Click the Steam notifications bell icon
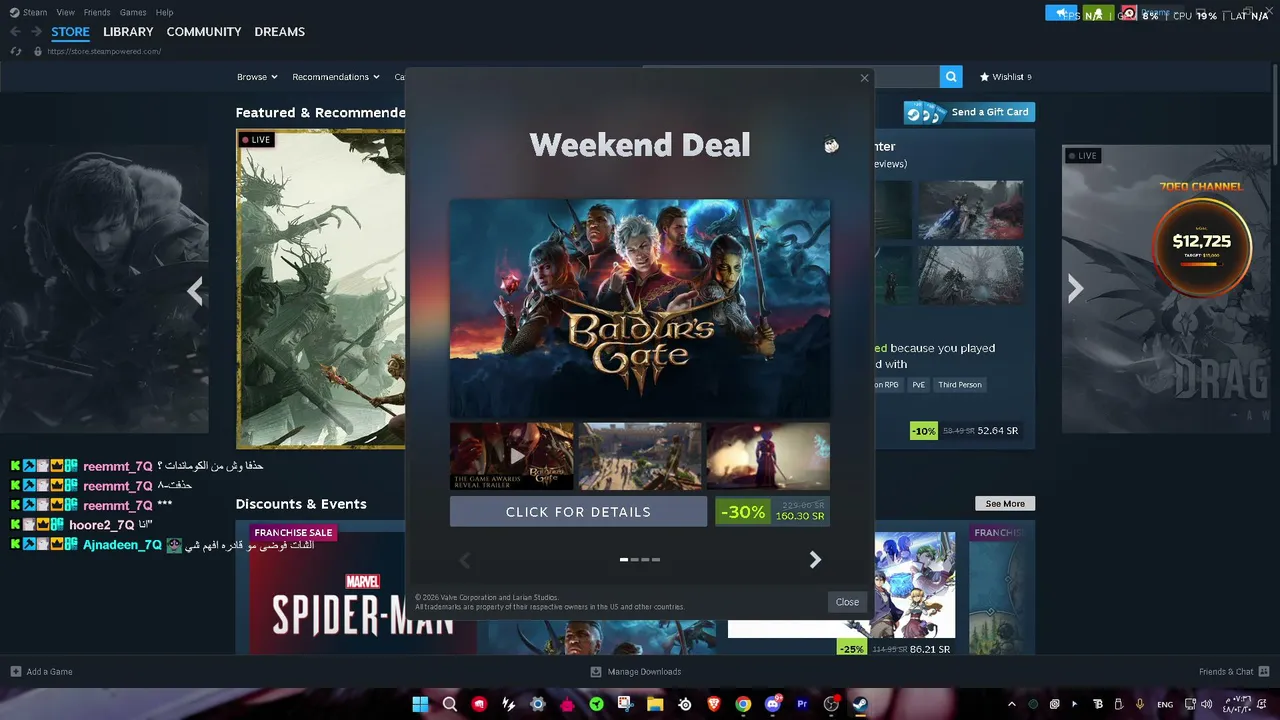Screen dimensions: 1280x720 coord(1098,13)
